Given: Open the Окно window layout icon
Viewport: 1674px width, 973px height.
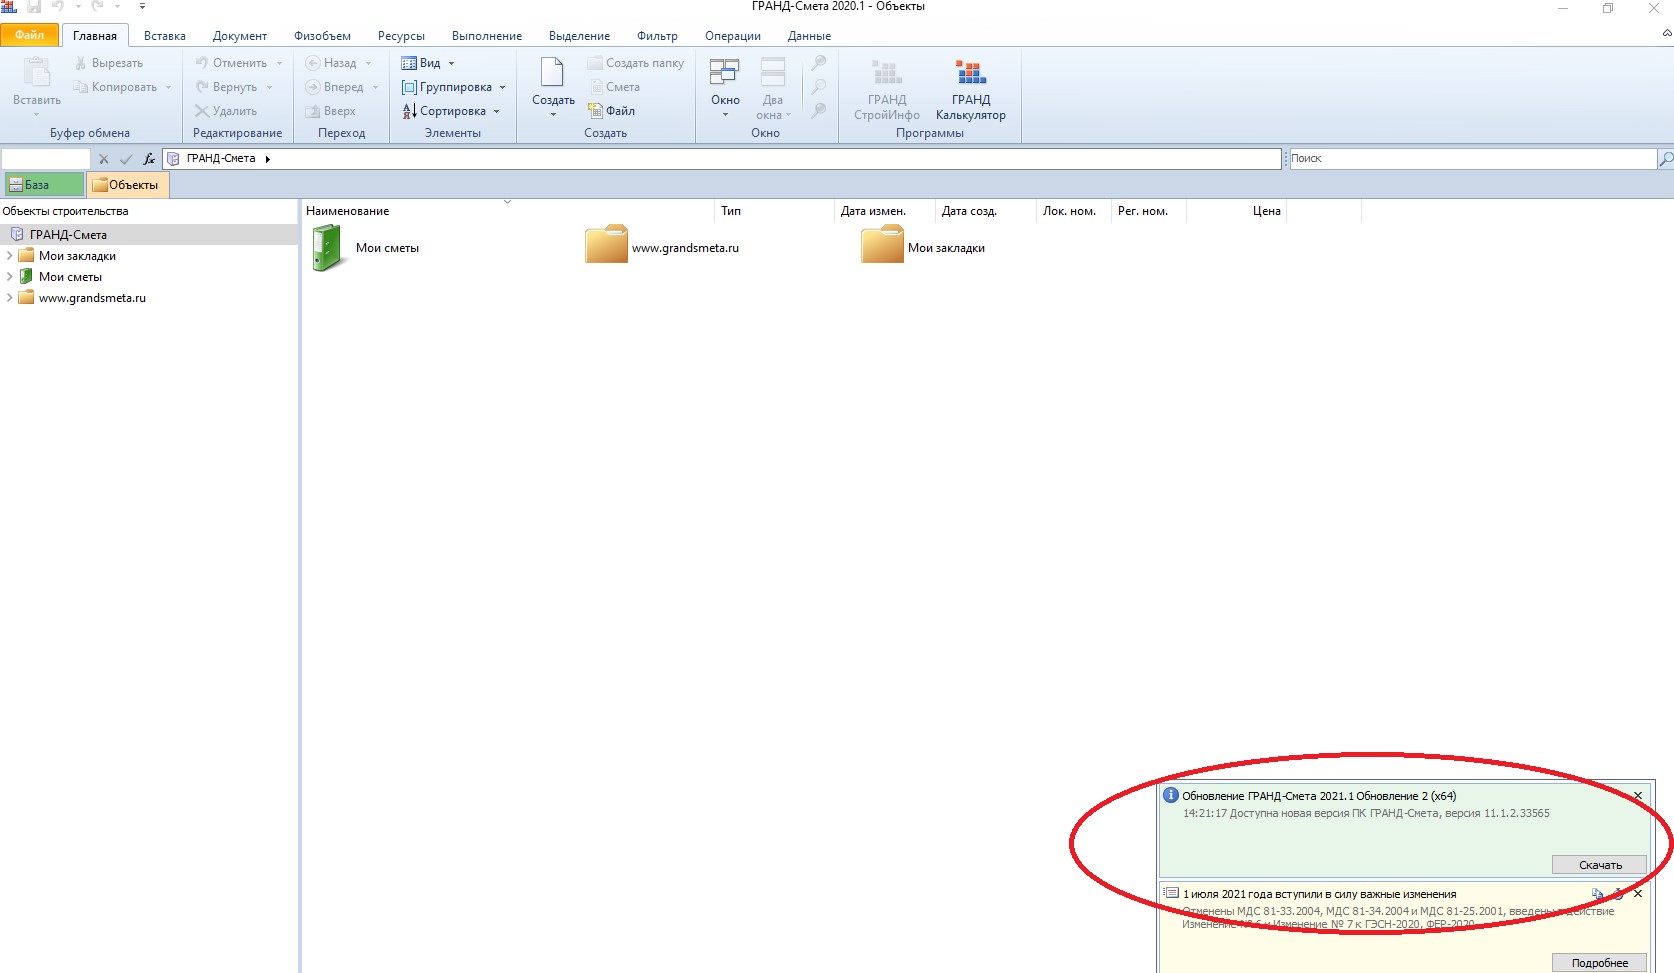Looking at the screenshot, I should pyautogui.click(x=724, y=75).
